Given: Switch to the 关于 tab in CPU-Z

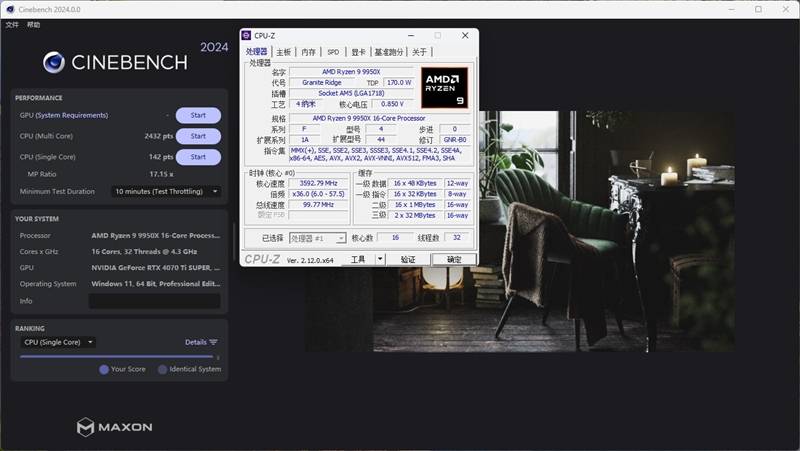Looking at the screenshot, I should [x=419, y=52].
